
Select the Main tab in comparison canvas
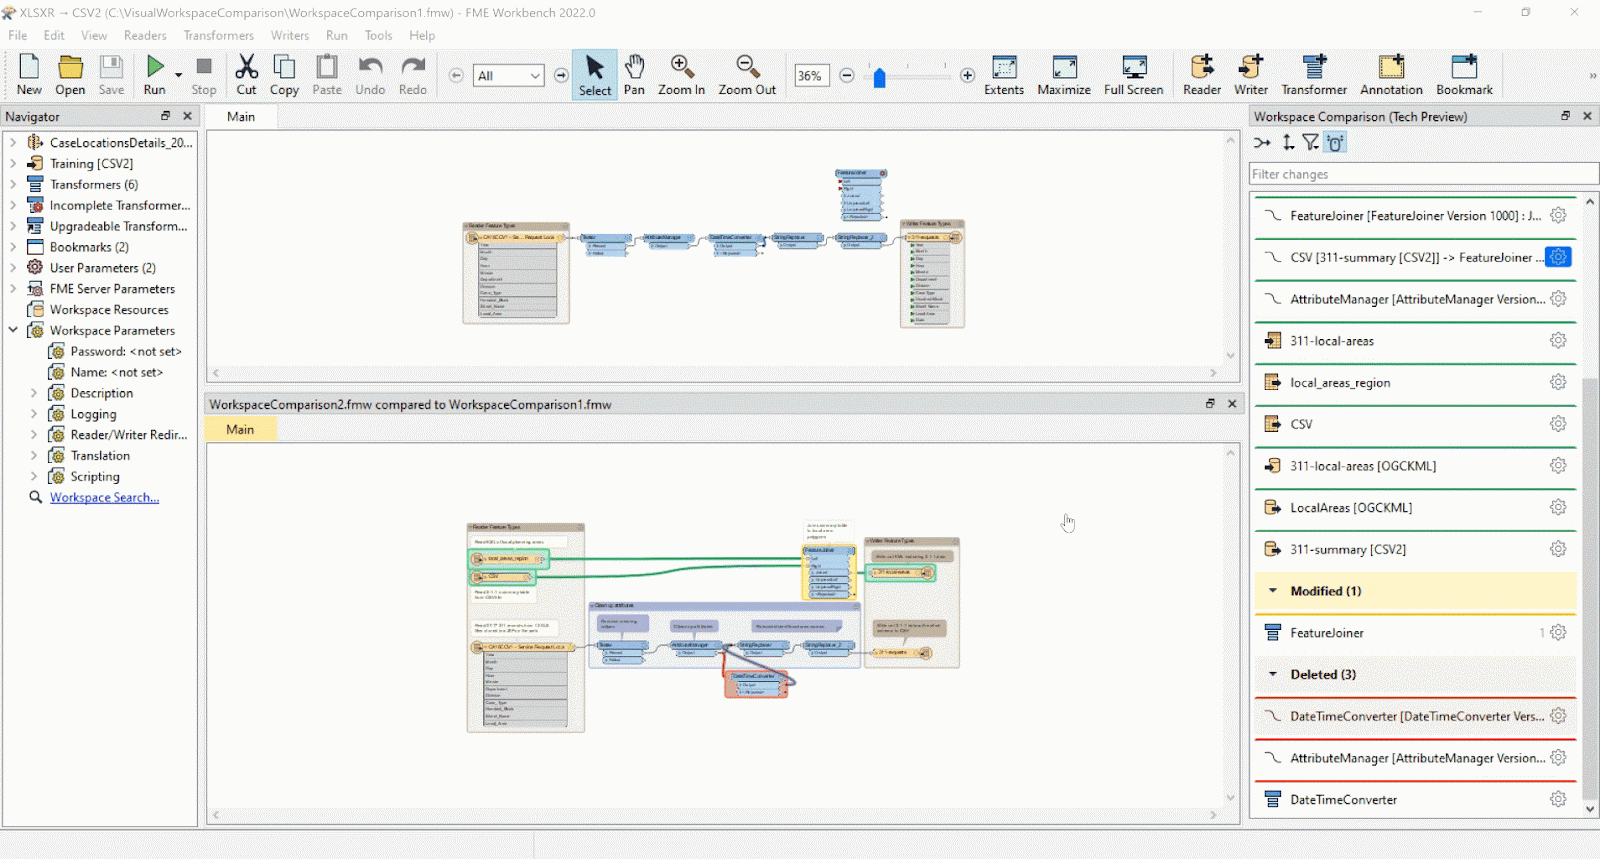coord(240,430)
